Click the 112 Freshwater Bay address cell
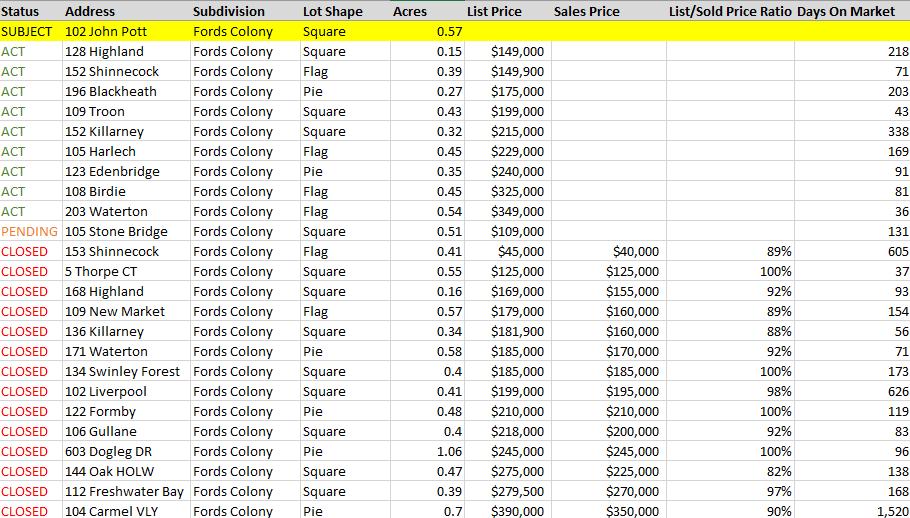 coord(127,491)
